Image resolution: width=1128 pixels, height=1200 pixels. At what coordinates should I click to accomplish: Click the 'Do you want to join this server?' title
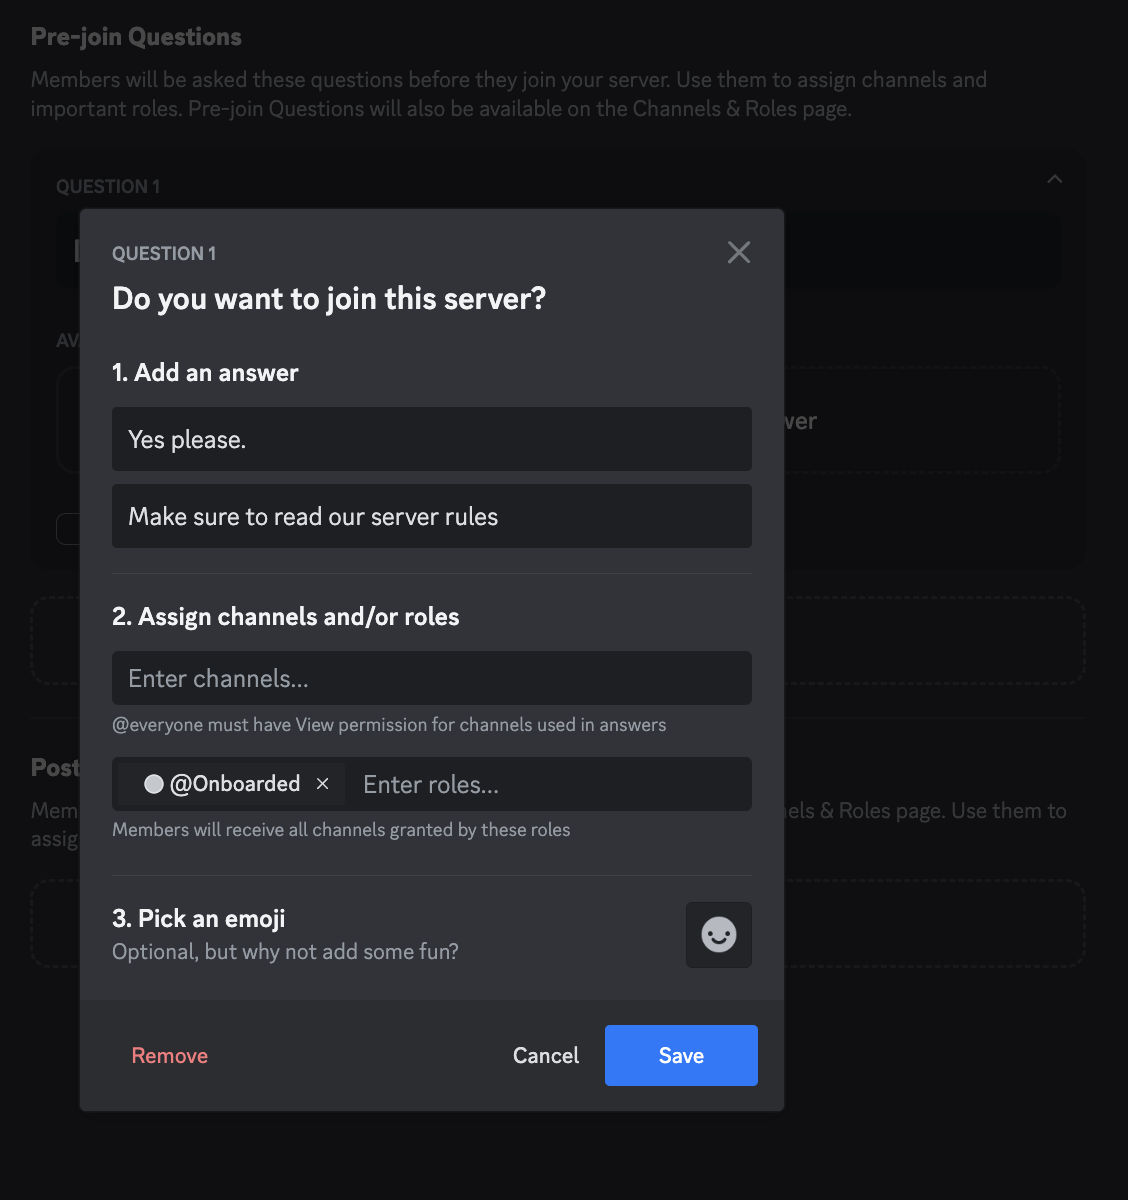(329, 299)
